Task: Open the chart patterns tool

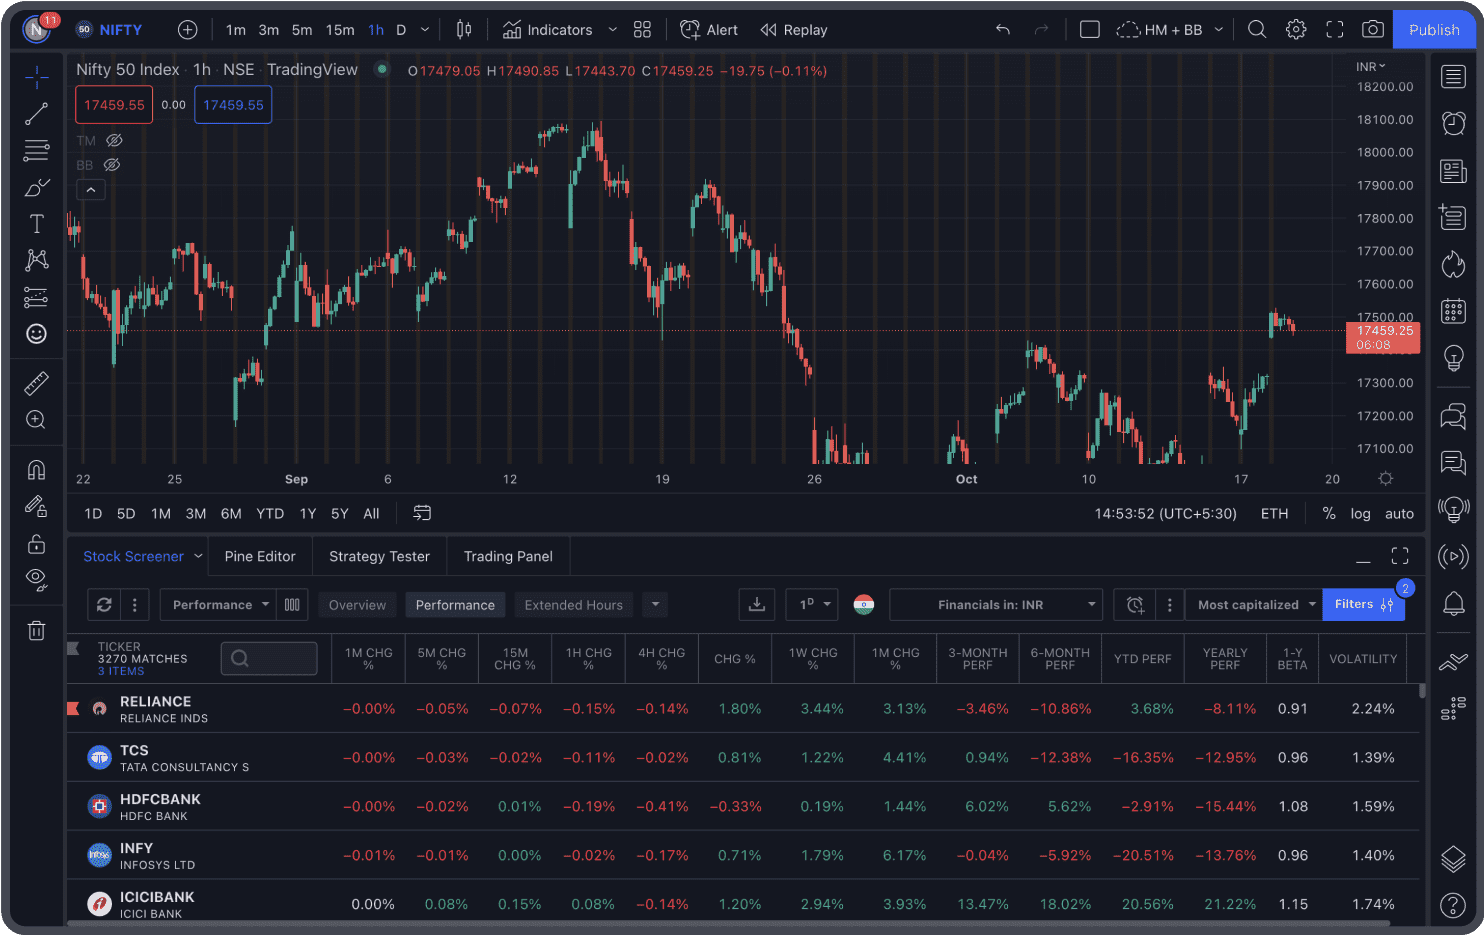Action: coord(36,260)
